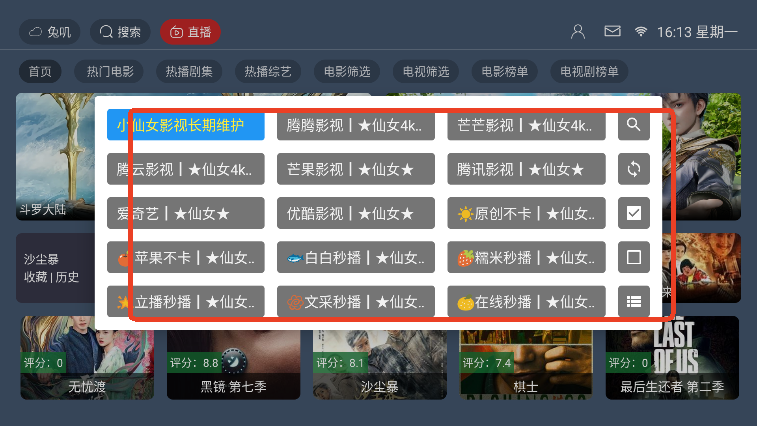Image resolution: width=757 pixels, height=426 pixels.
Task: Select source 腾腾影视
Action: click(x=356, y=125)
